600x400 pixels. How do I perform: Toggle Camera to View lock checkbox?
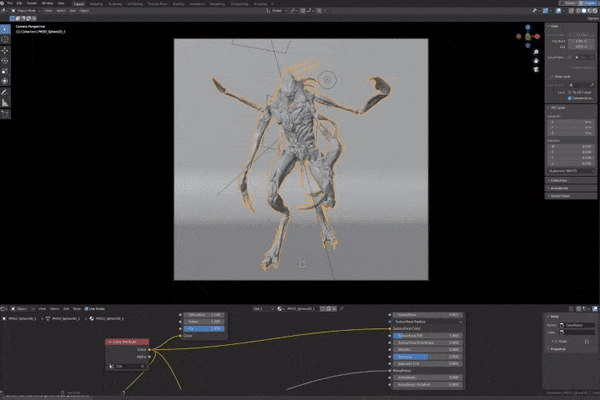tap(570, 98)
